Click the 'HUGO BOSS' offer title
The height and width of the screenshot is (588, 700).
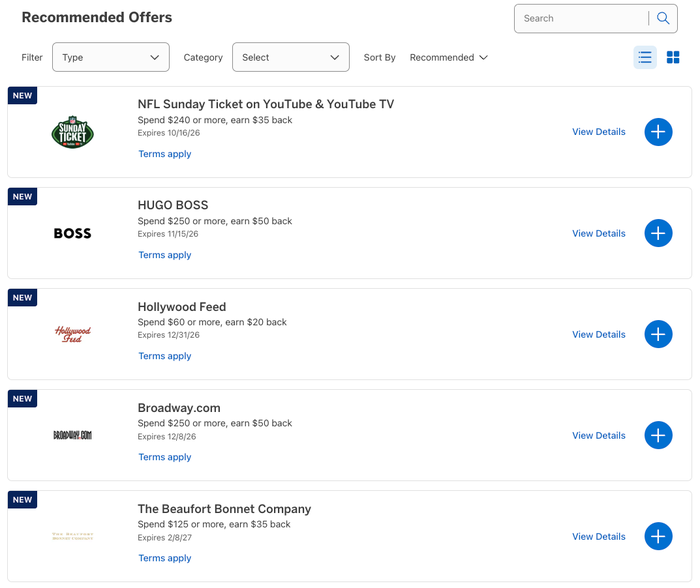click(x=173, y=205)
